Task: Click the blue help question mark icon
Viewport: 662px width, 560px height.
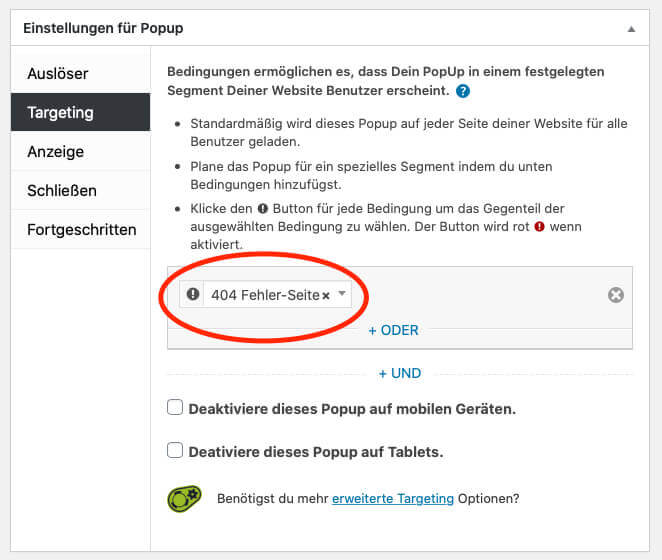Action: point(463,91)
